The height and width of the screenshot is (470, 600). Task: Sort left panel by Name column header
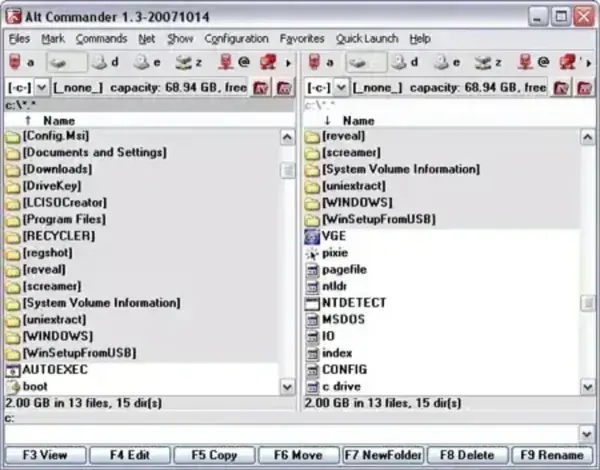point(59,121)
